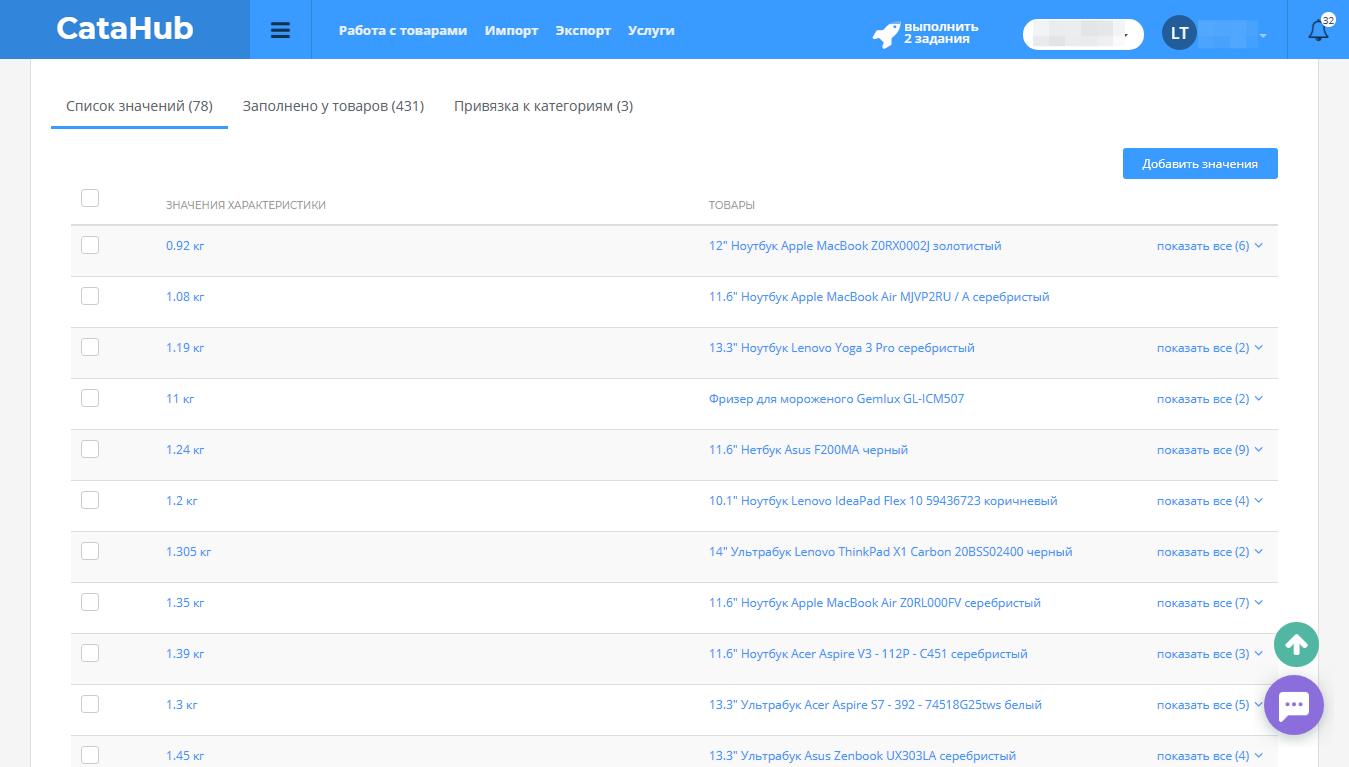Open Lenovo ThinkPad X1 Carbon product

click(x=890, y=552)
